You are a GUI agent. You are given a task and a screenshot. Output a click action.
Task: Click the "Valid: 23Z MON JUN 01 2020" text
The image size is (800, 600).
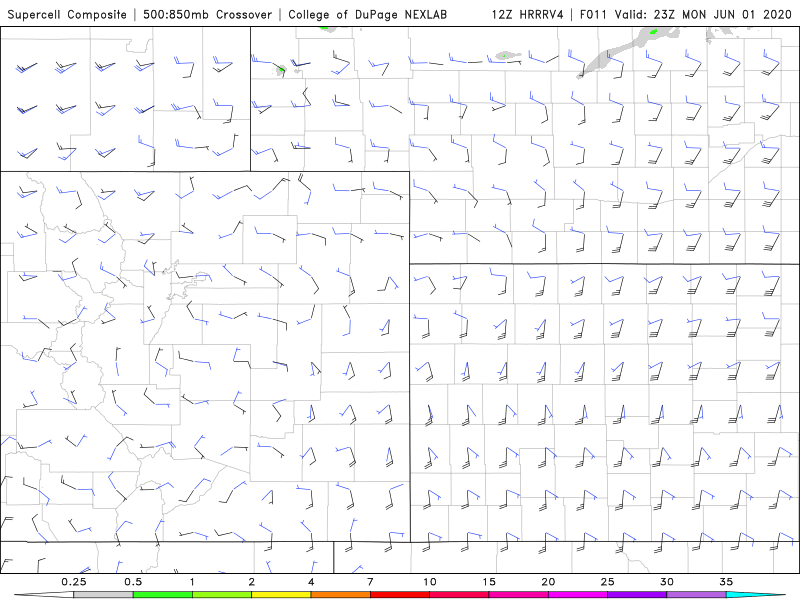click(x=703, y=14)
